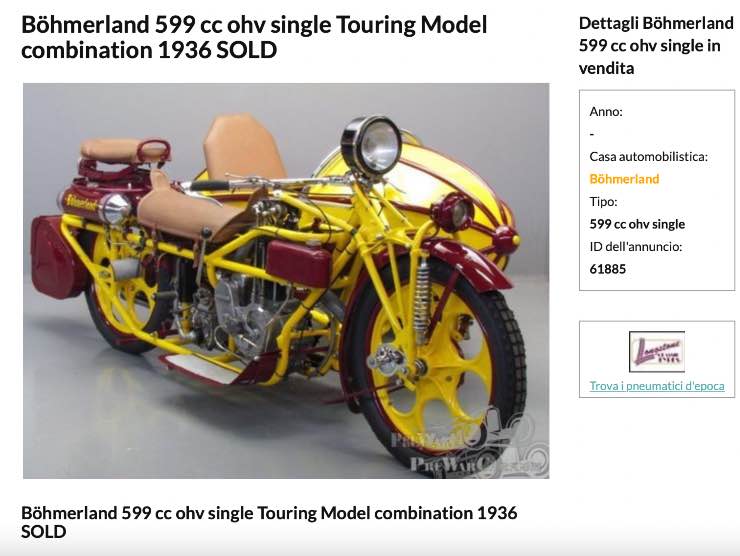Viewport: 740px width, 556px height.
Task: Click the dash under the Anno field
Action: (592, 134)
